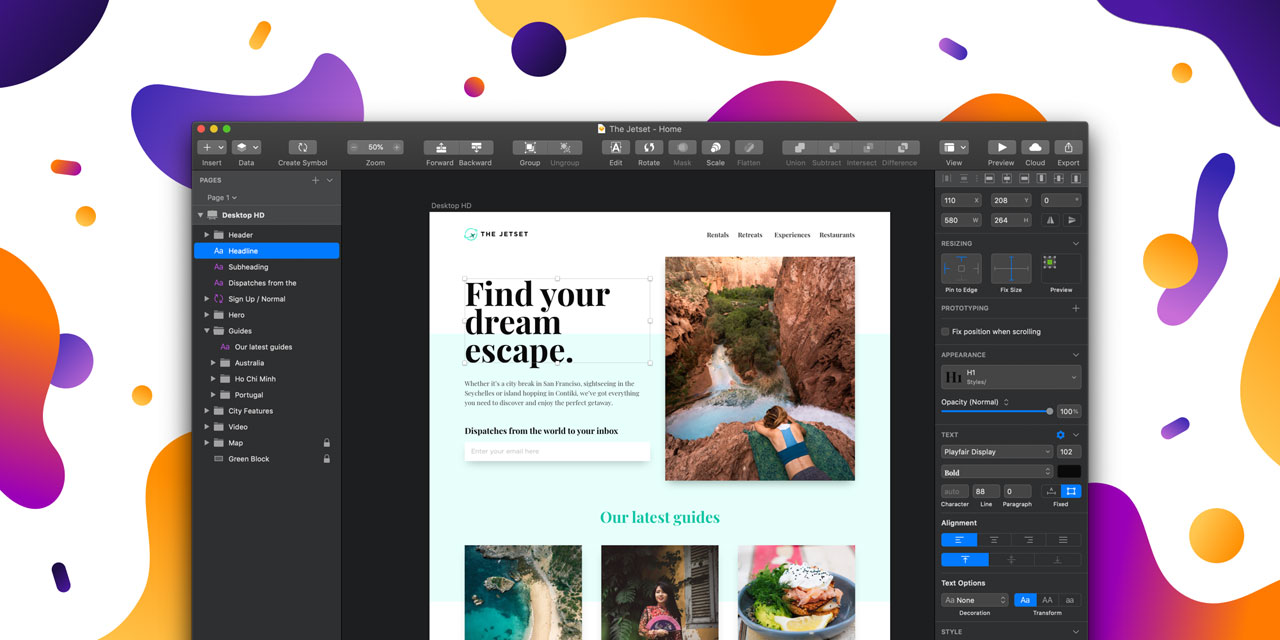The image size is (1280, 640).
Task: Select the Create Symbol tool
Action: point(302,148)
